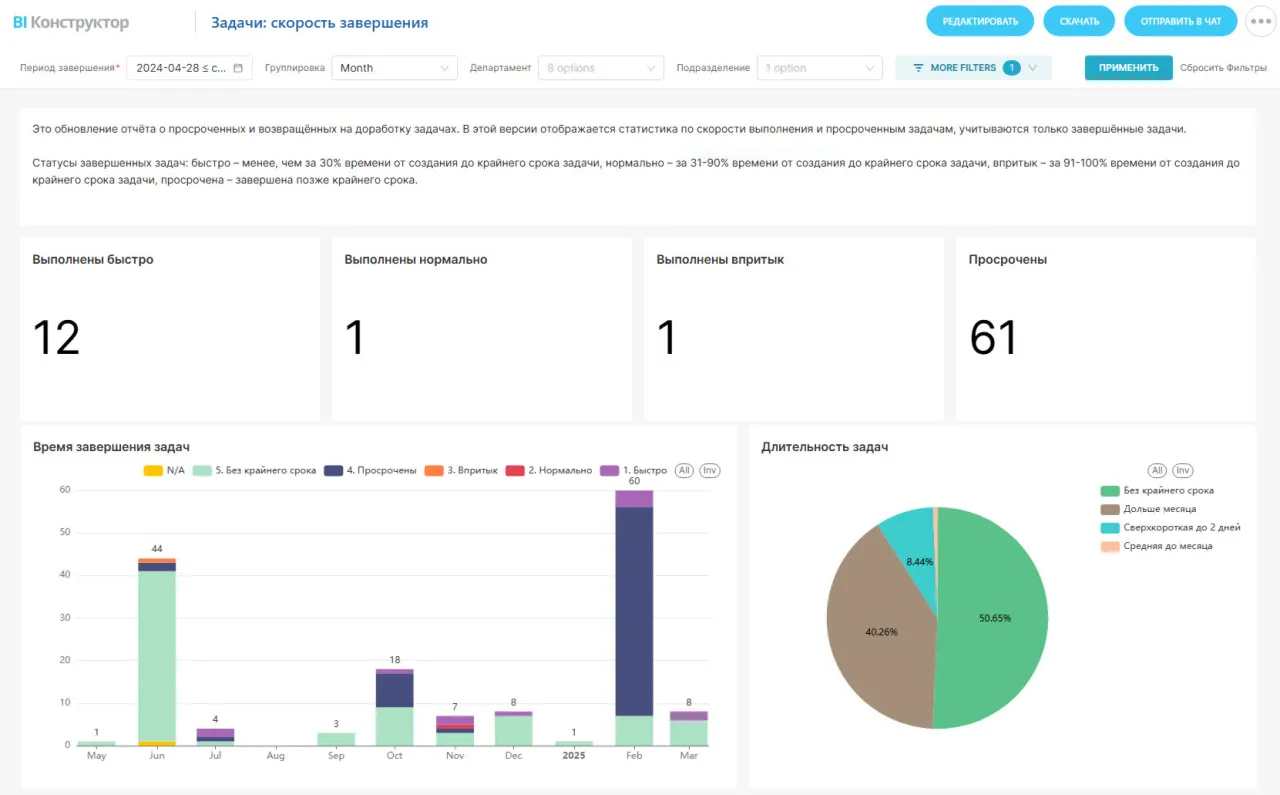Image resolution: width=1280 pixels, height=795 pixels.
Task: Toggle '5. Без крайнего срока' legend series
Action: tap(255, 470)
